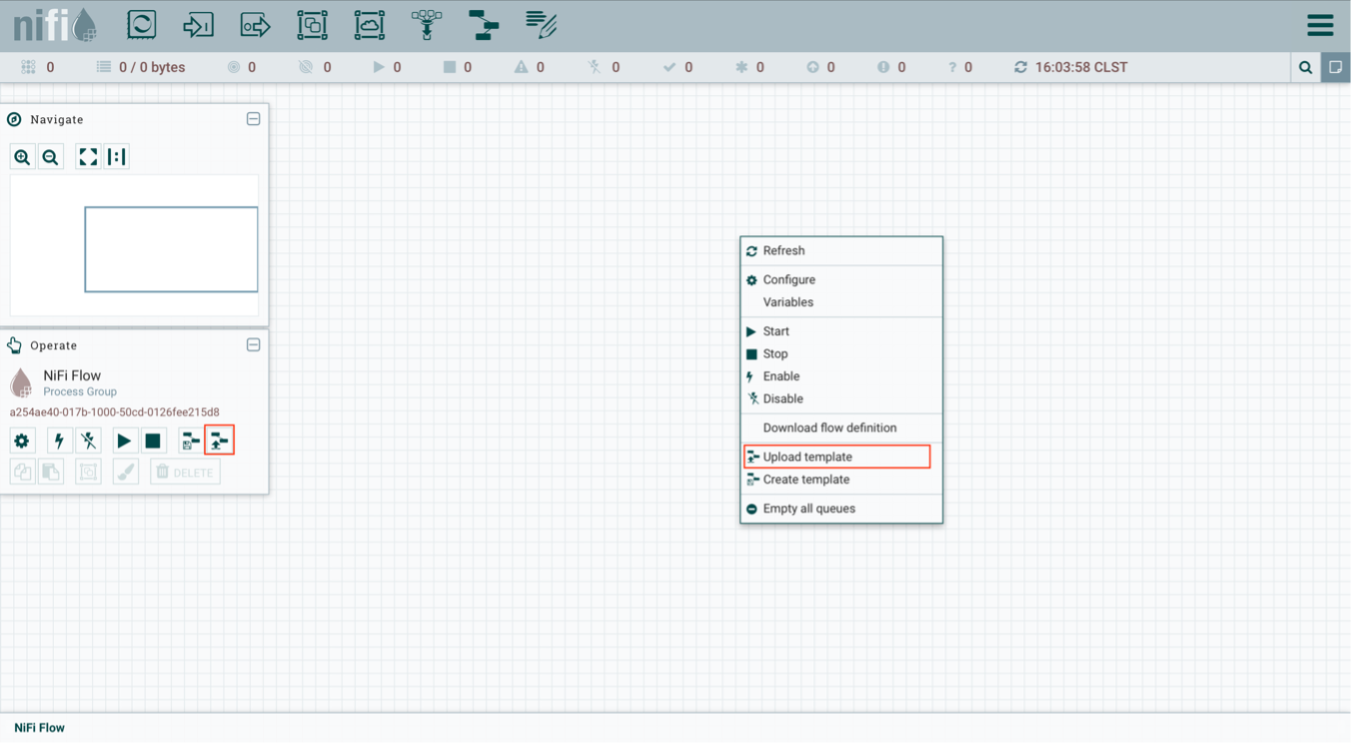Select the Processor icon on the components toolbar
Image resolution: width=1353 pixels, height=745 pixels.
[141, 24]
